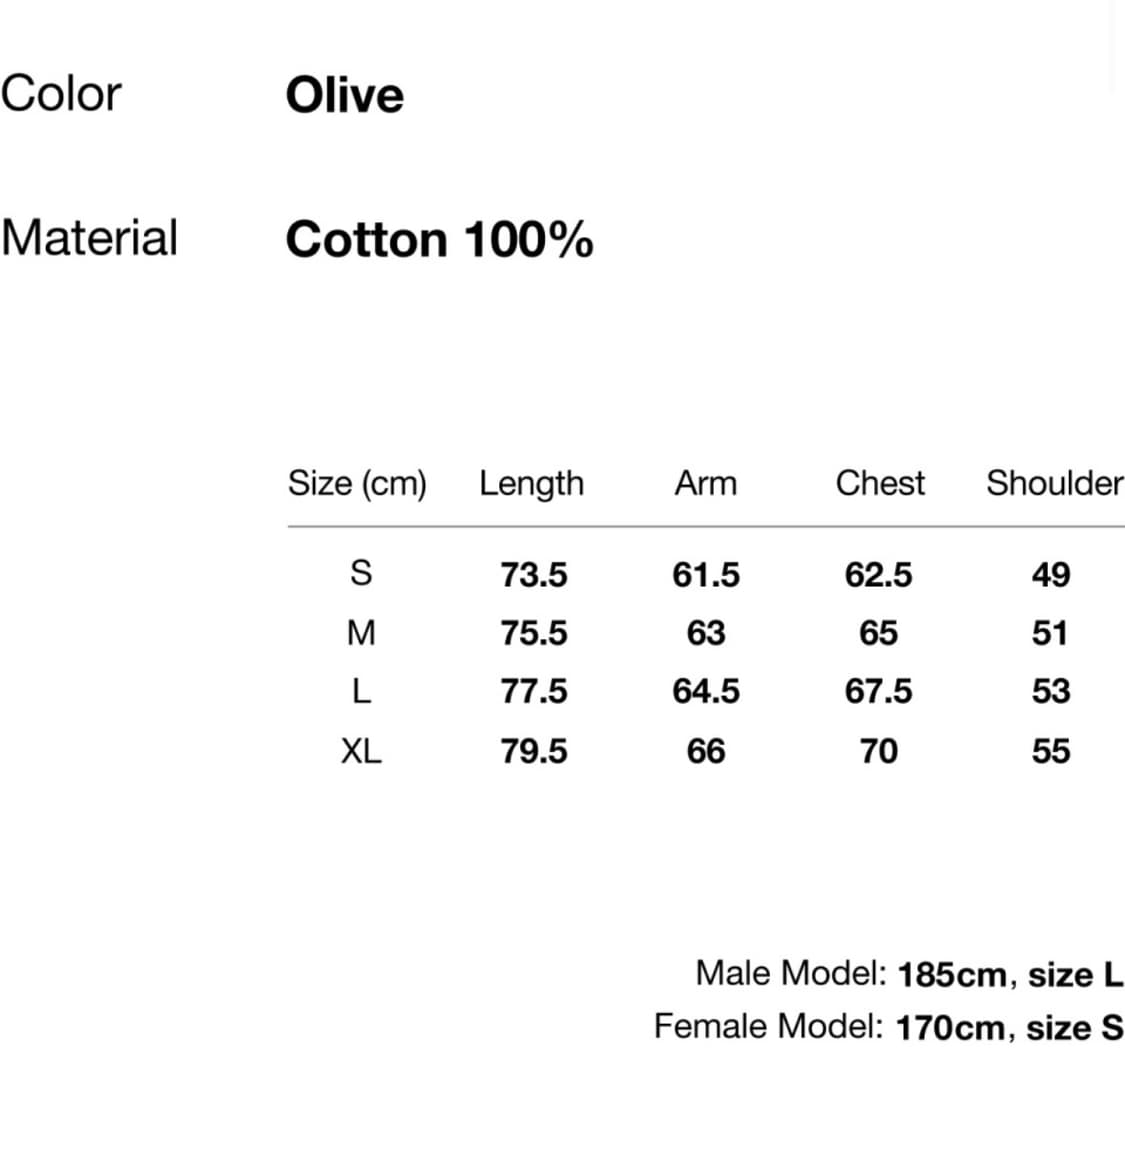Click the Shoulder column header
The image size is (1125, 1157).
coord(1054,483)
